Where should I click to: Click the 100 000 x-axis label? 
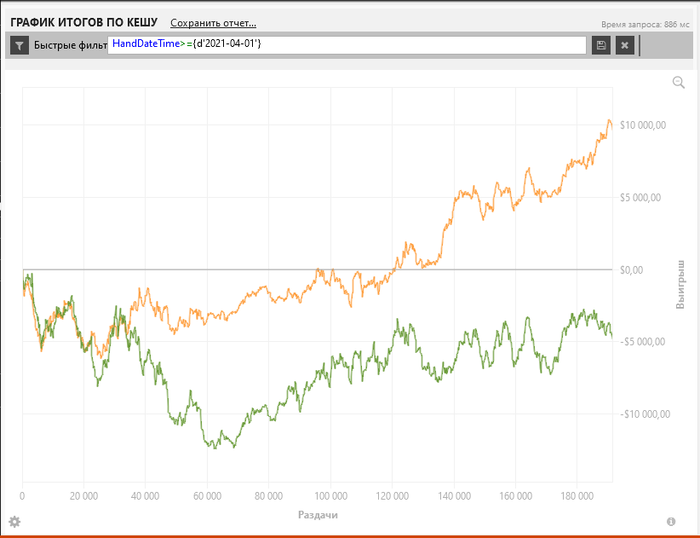(x=331, y=496)
